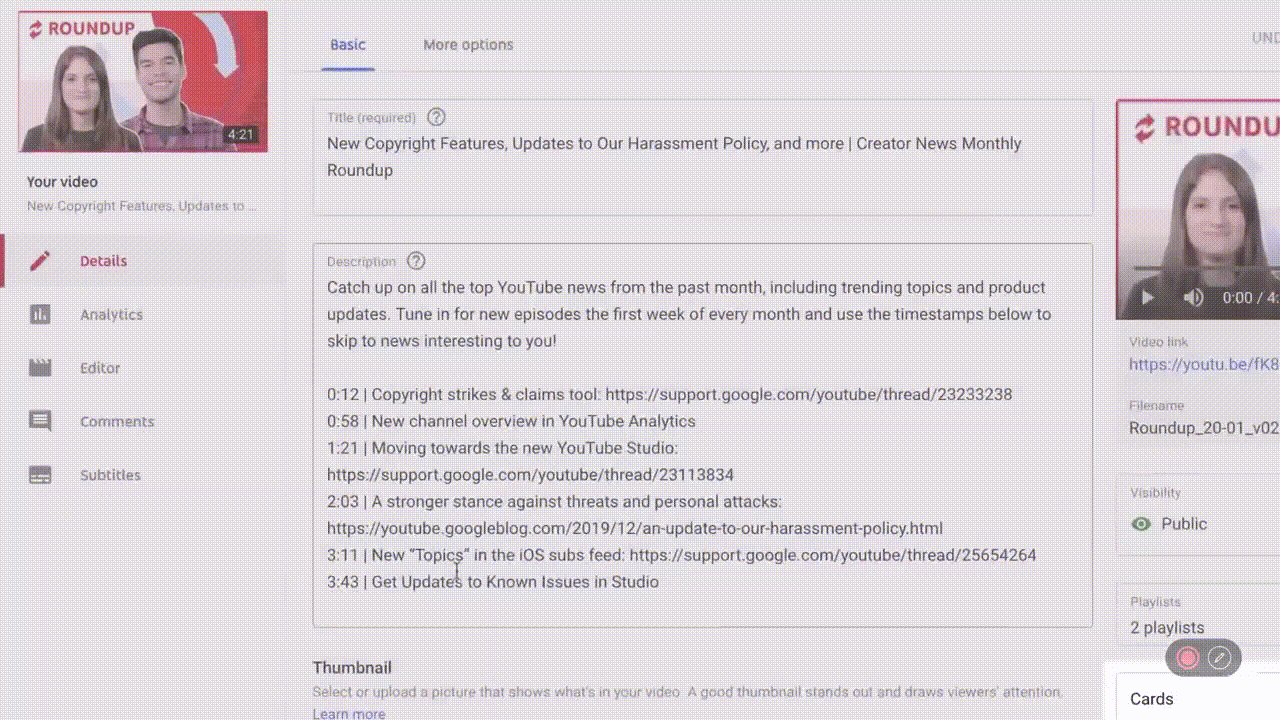Click into the Title text field
The image size is (1280, 720).
pos(703,157)
